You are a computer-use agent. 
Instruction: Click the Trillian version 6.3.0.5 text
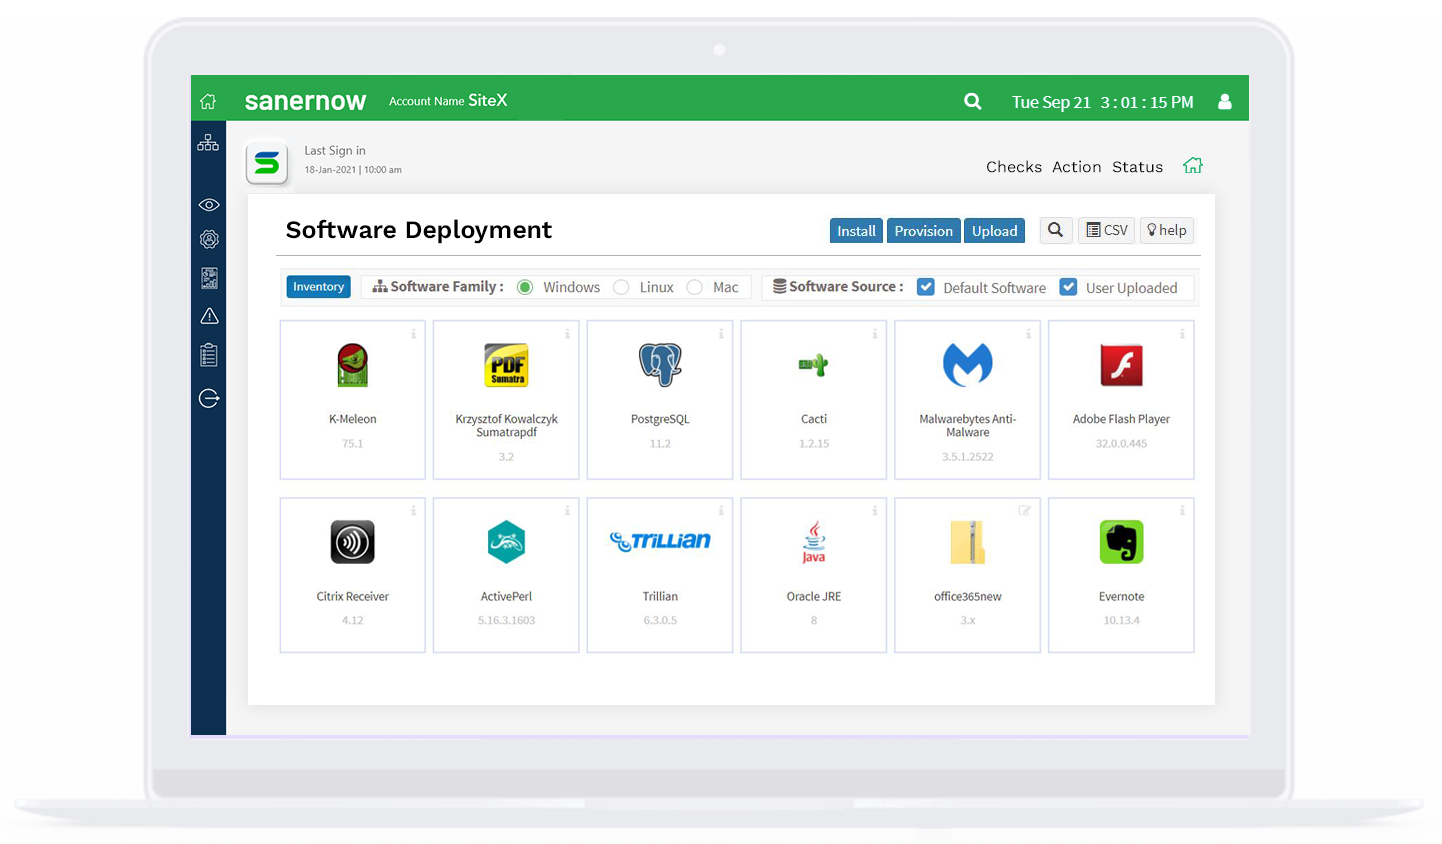point(660,621)
